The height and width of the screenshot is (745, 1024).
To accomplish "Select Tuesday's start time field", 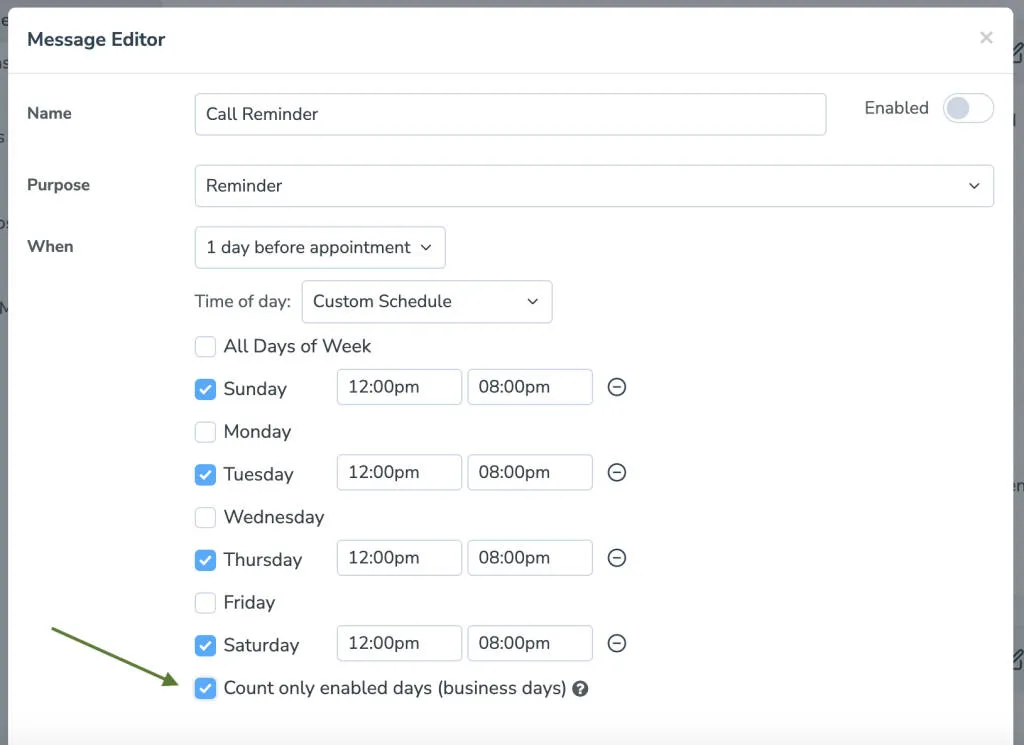I will click(399, 472).
